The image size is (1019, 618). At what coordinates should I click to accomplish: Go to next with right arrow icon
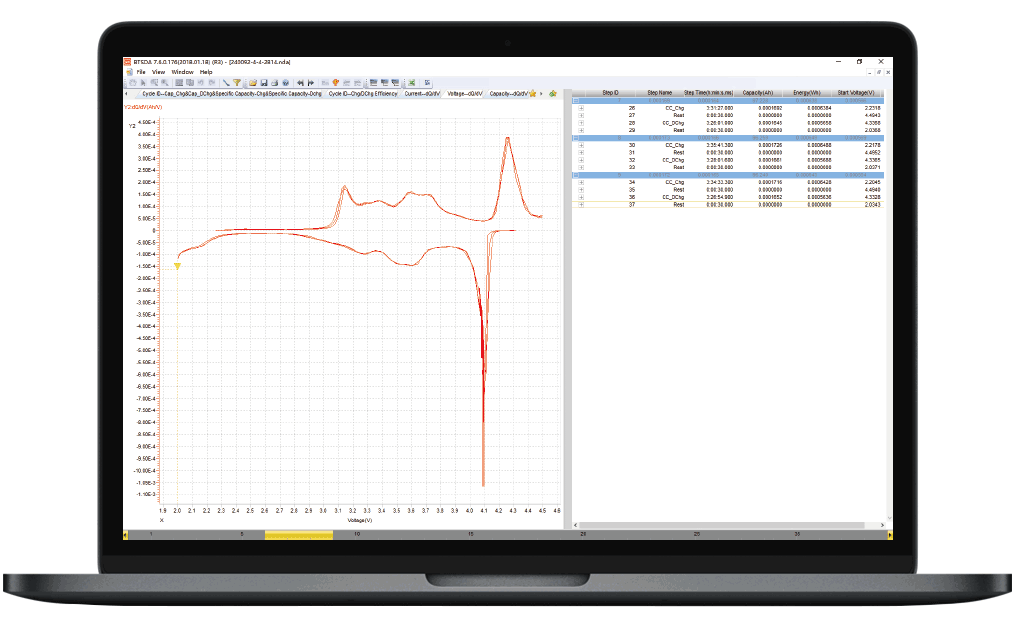(x=311, y=83)
